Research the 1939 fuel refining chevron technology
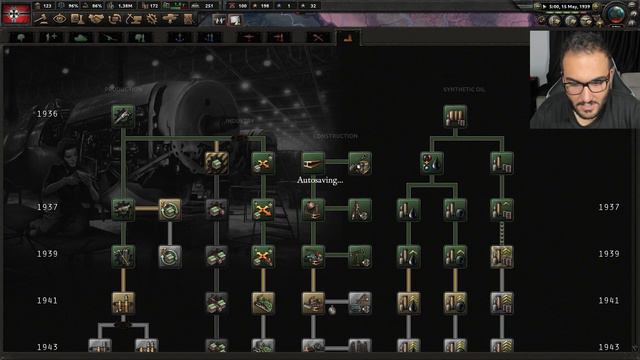 tap(502, 256)
